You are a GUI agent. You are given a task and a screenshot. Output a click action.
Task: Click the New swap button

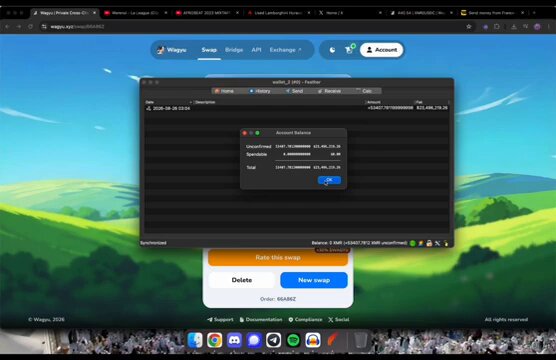click(314, 280)
